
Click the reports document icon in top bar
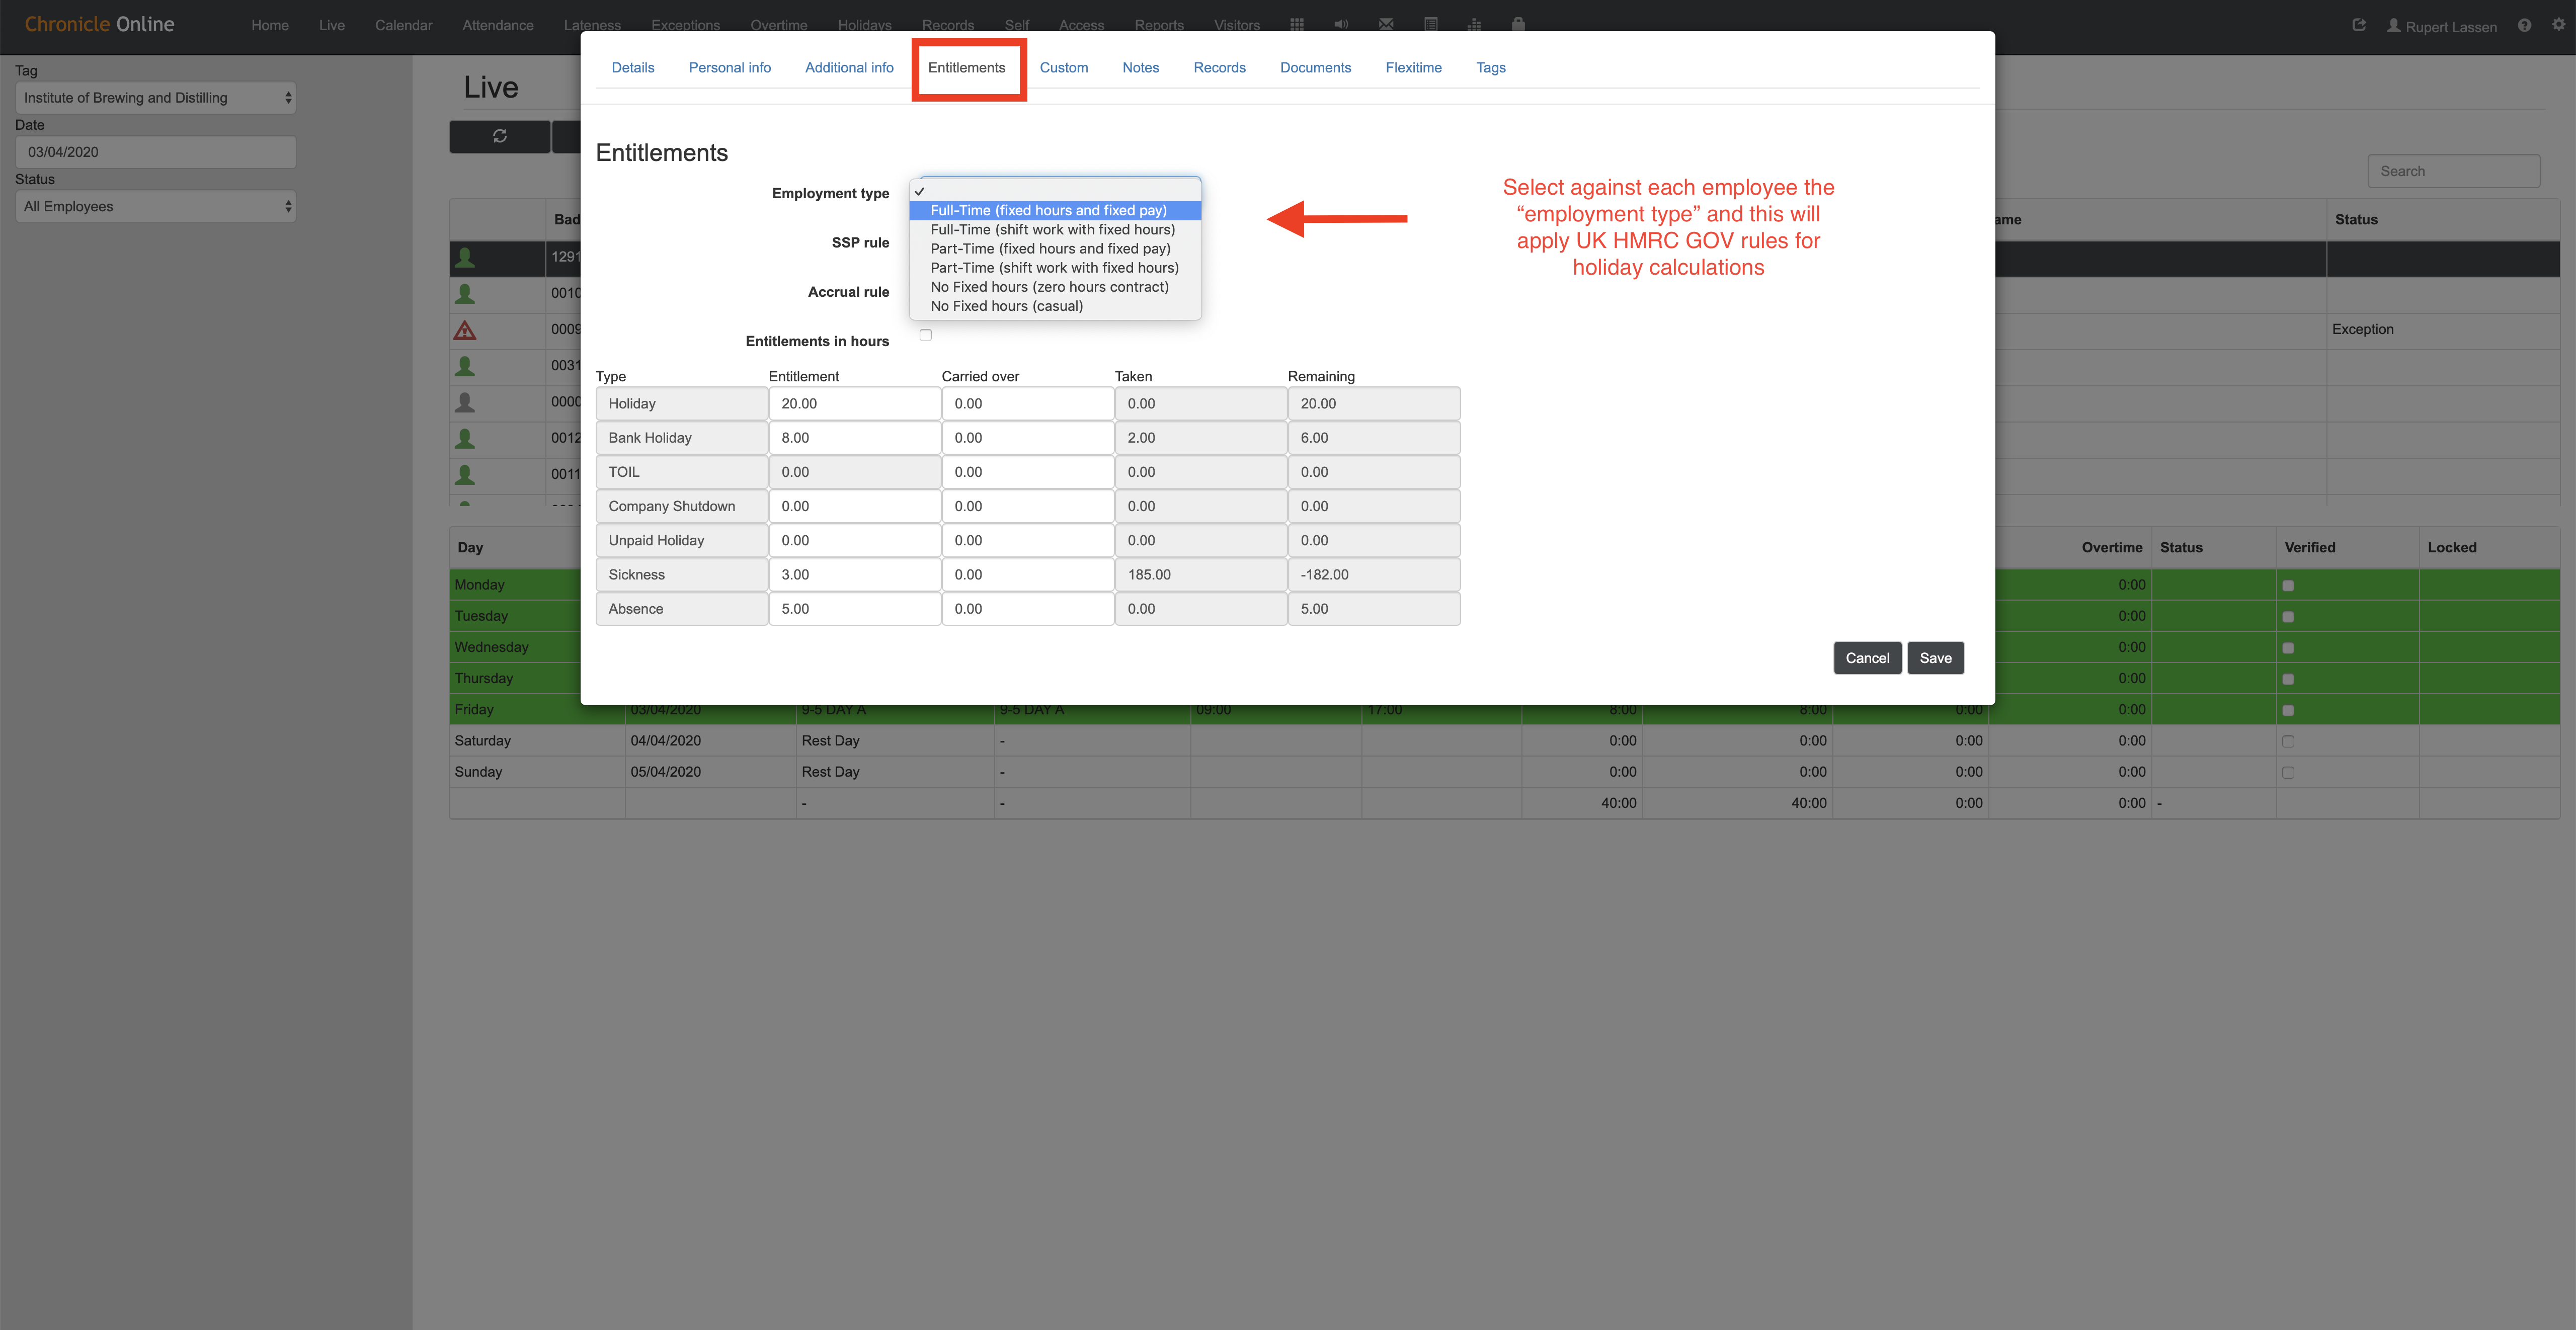coord(1431,24)
